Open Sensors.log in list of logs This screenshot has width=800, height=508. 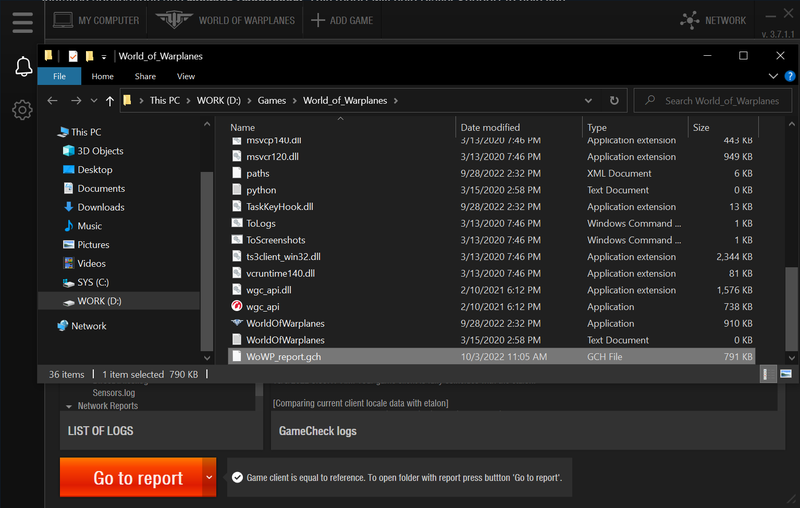pos(114,393)
